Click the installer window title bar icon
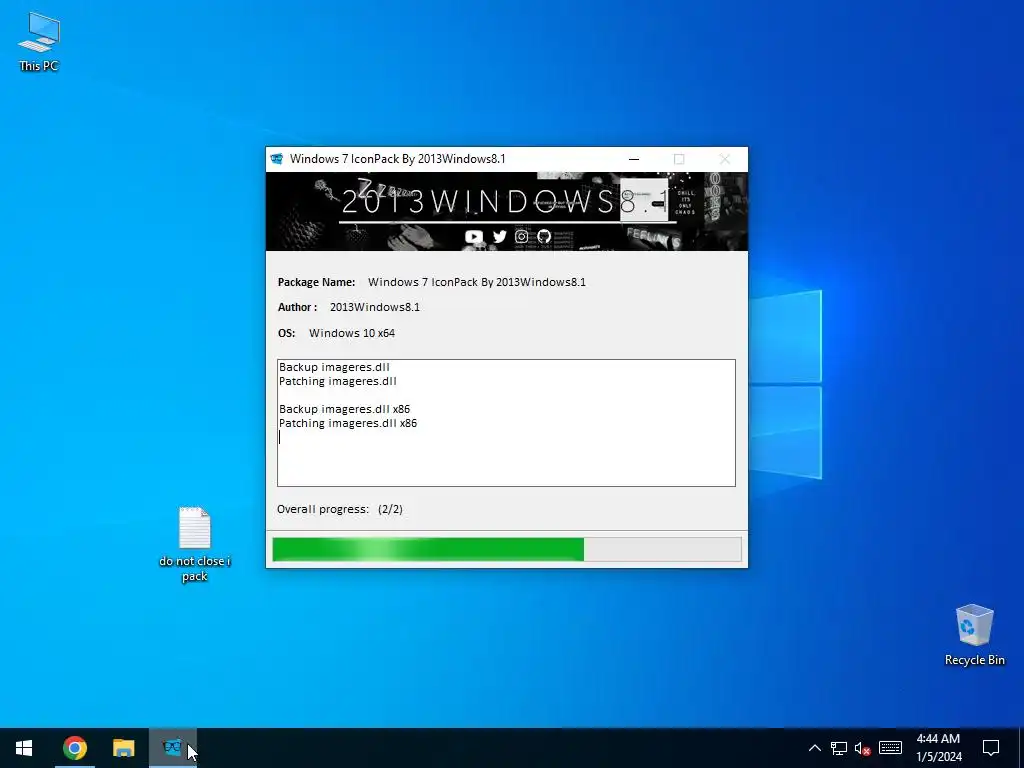The height and width of the screenshot is (768, 1024). (277, 159)
